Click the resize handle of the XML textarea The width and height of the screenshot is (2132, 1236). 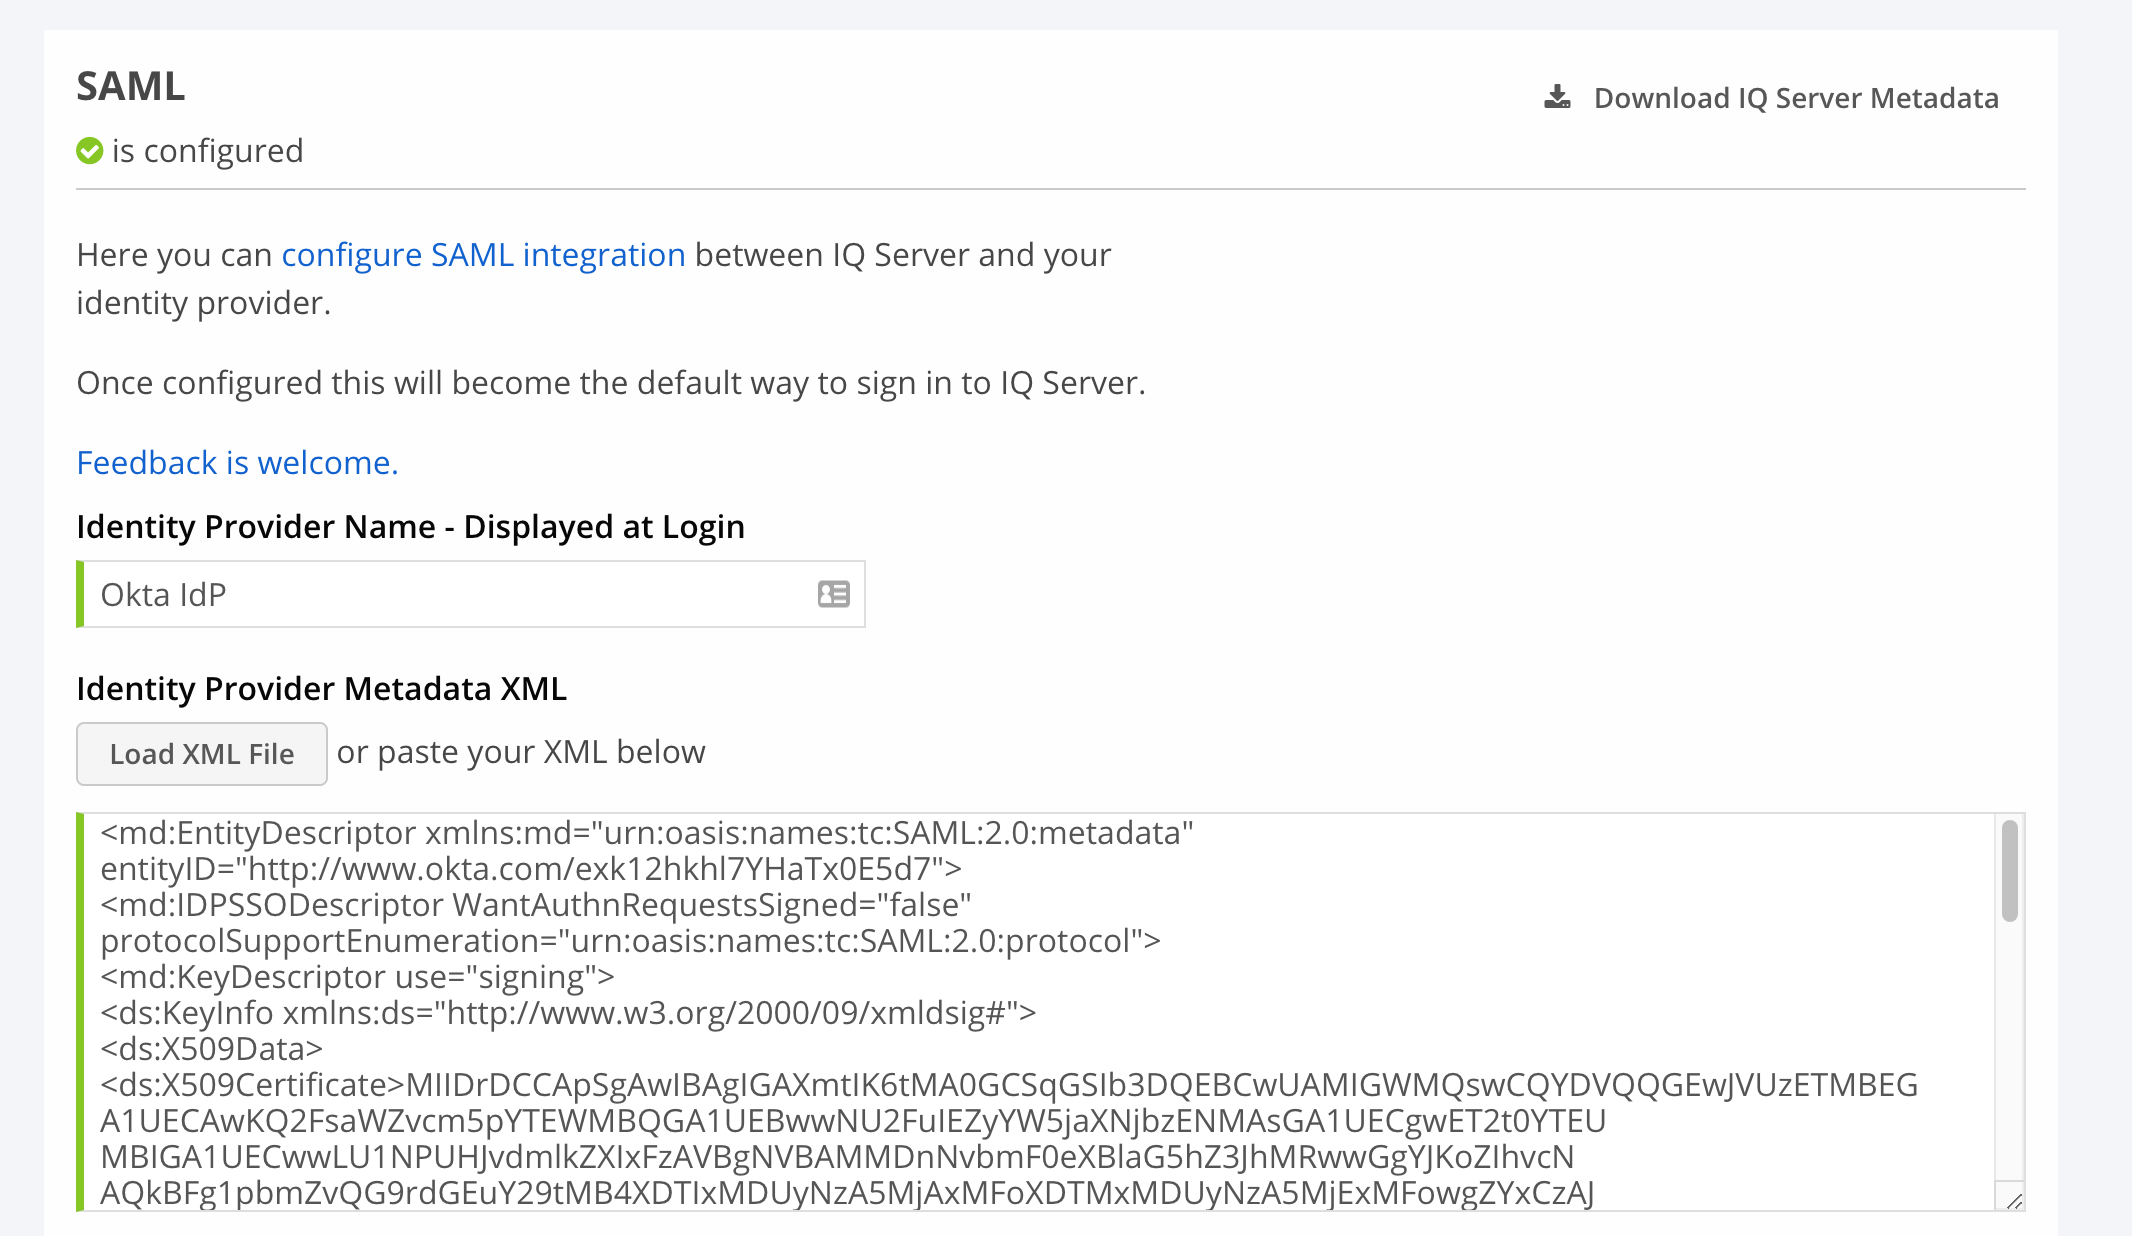(2014, 1200)
